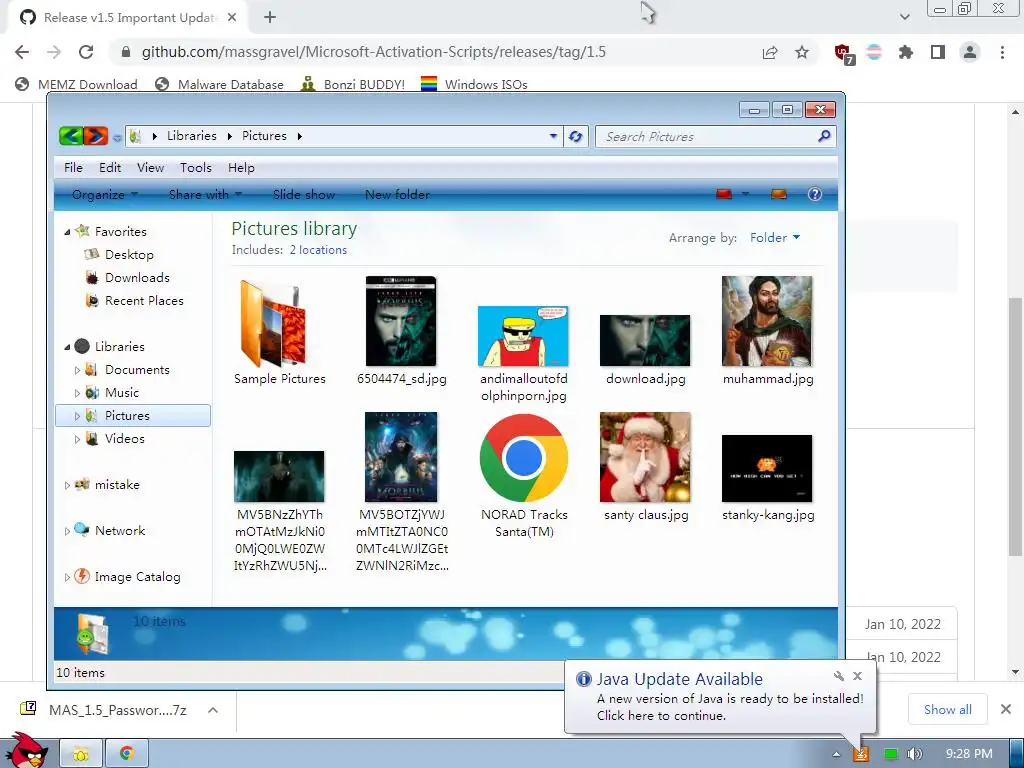Select the santy claus.jpg thumbnail

pyautogui.click(x=645, y=458)
